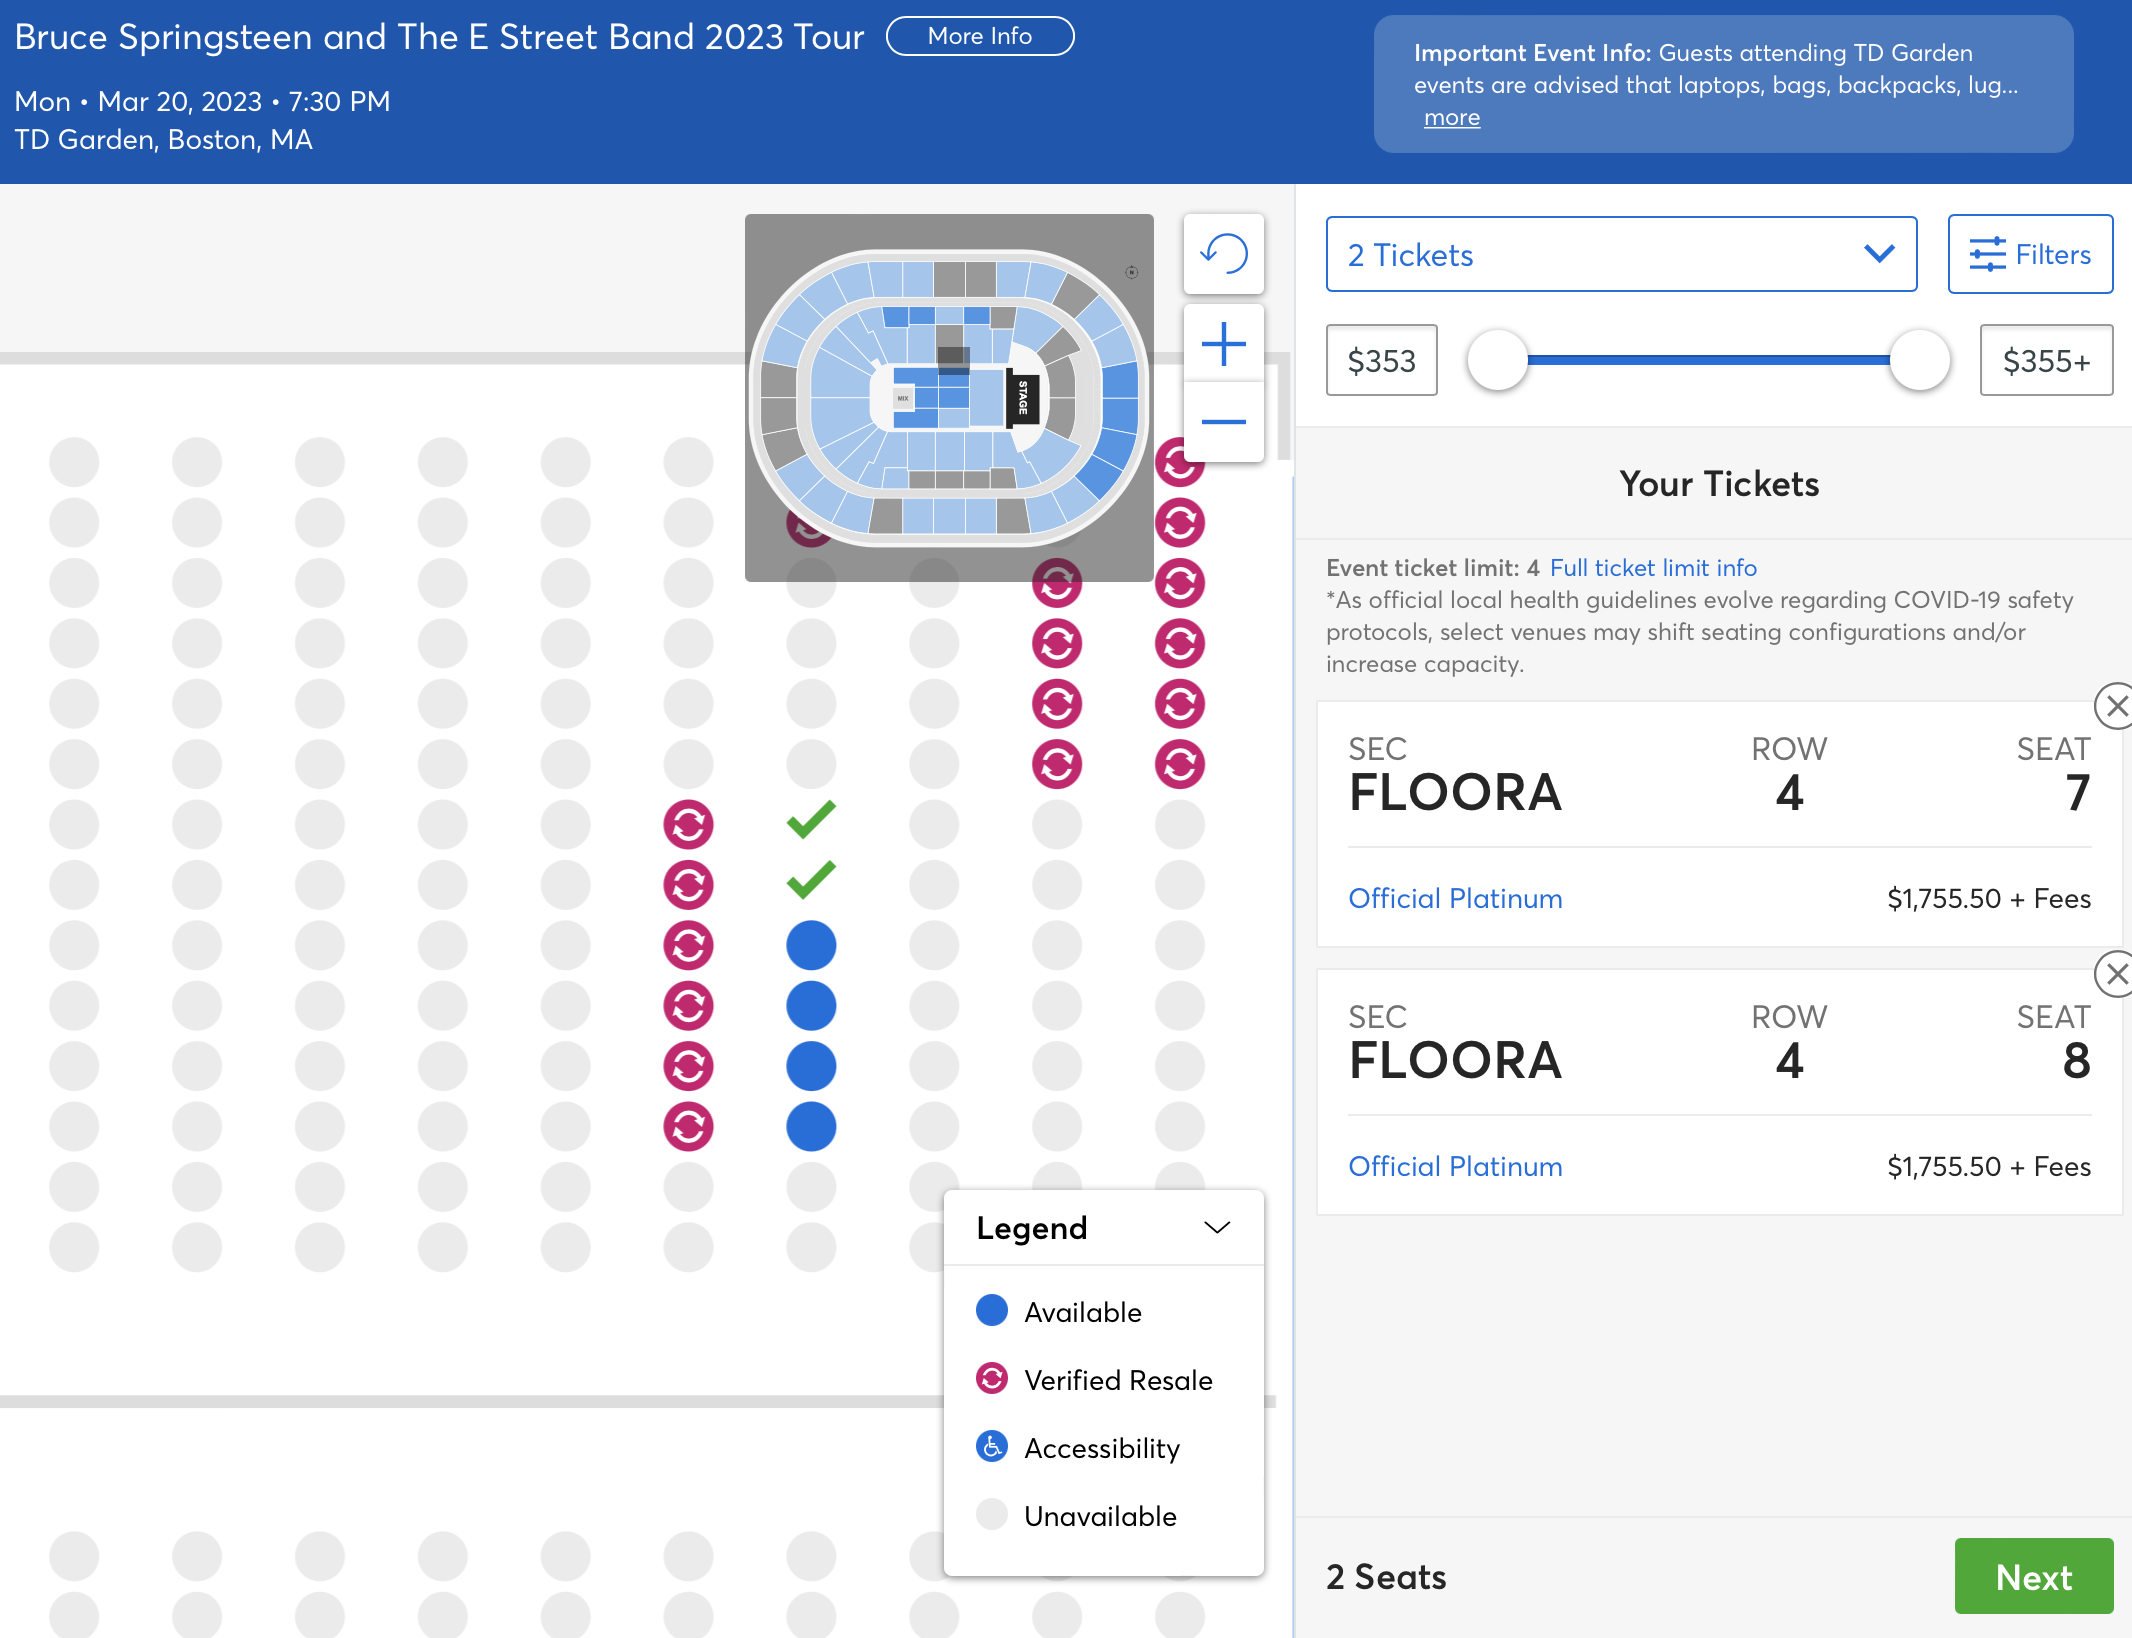Image resolution: width=2132 pixels, height=1638 pixels.
Task: Select the TD Garden venue menu item
Action: 163,138
